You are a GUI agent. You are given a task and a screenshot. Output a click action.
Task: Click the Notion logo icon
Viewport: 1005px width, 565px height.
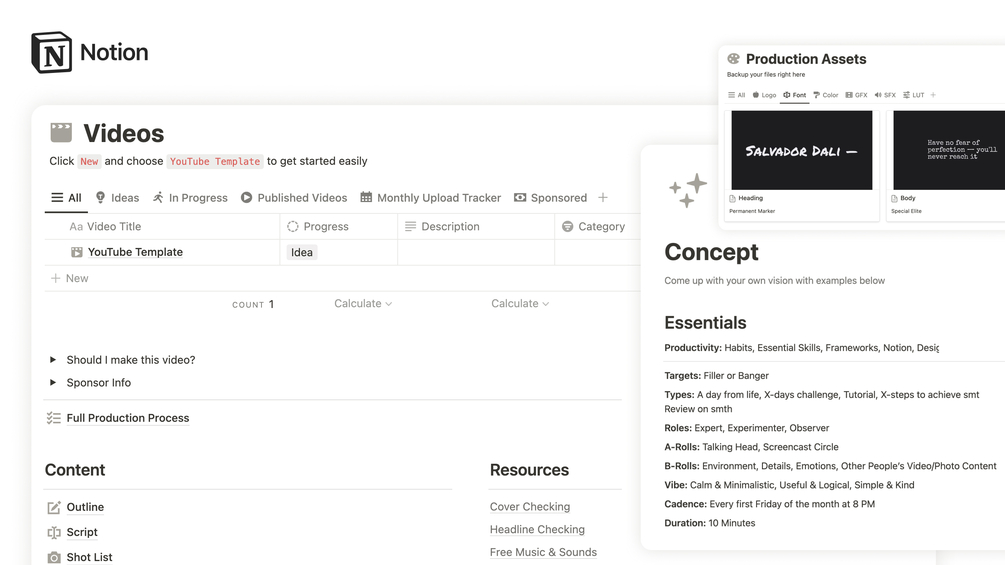(51, 53)
